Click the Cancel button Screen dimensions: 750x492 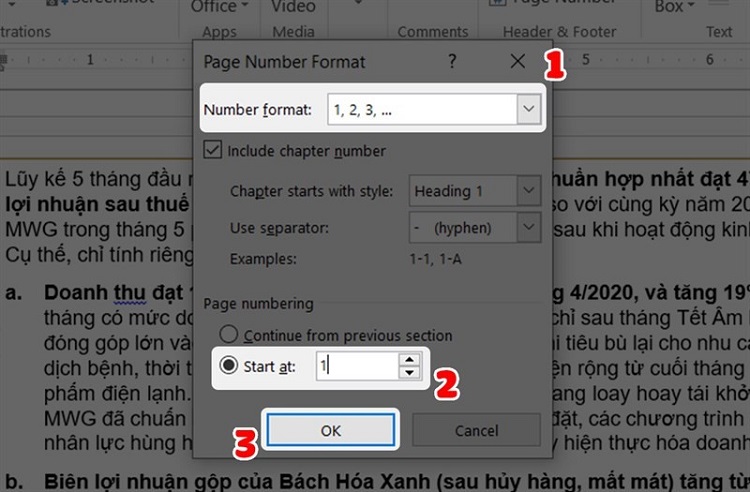(x=476, y=430)
